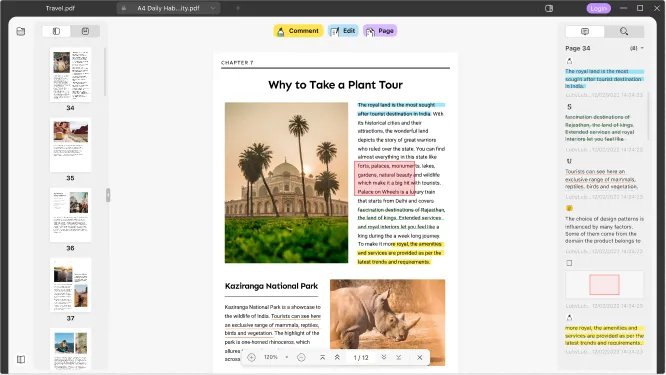
Task: Click the lock icon on A4 Daily tab
Action: click(124, 8)
